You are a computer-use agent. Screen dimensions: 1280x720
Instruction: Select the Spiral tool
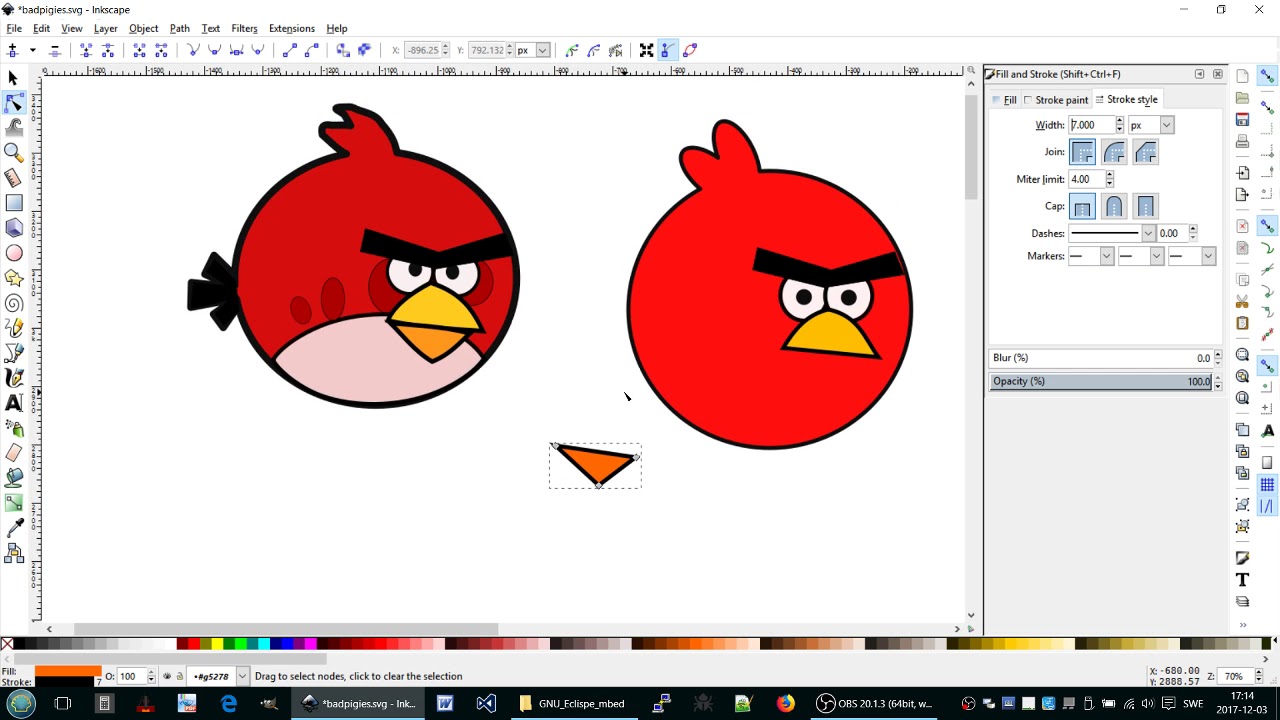[14, 303]
